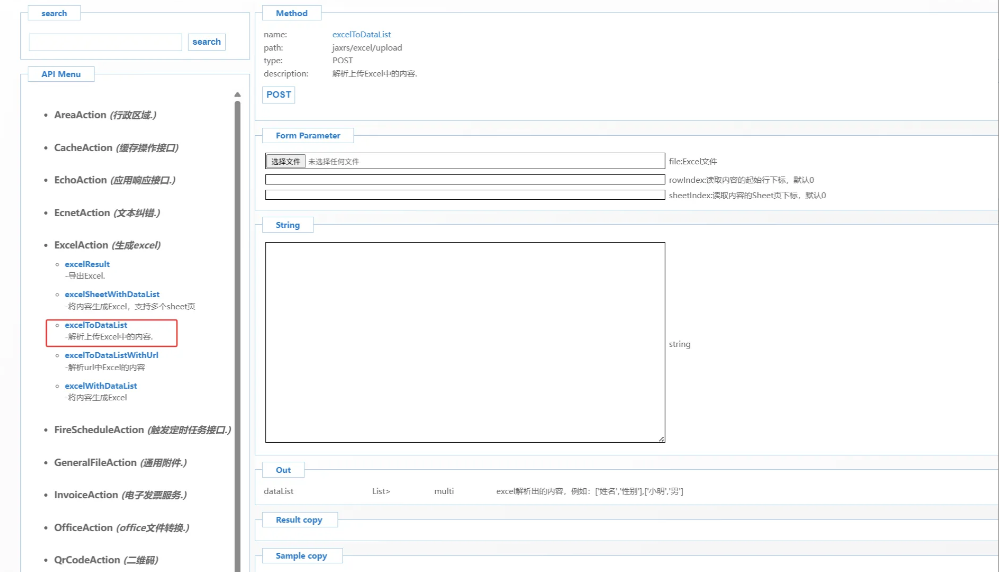Click the textarea resize handle corner

point(661,439)
